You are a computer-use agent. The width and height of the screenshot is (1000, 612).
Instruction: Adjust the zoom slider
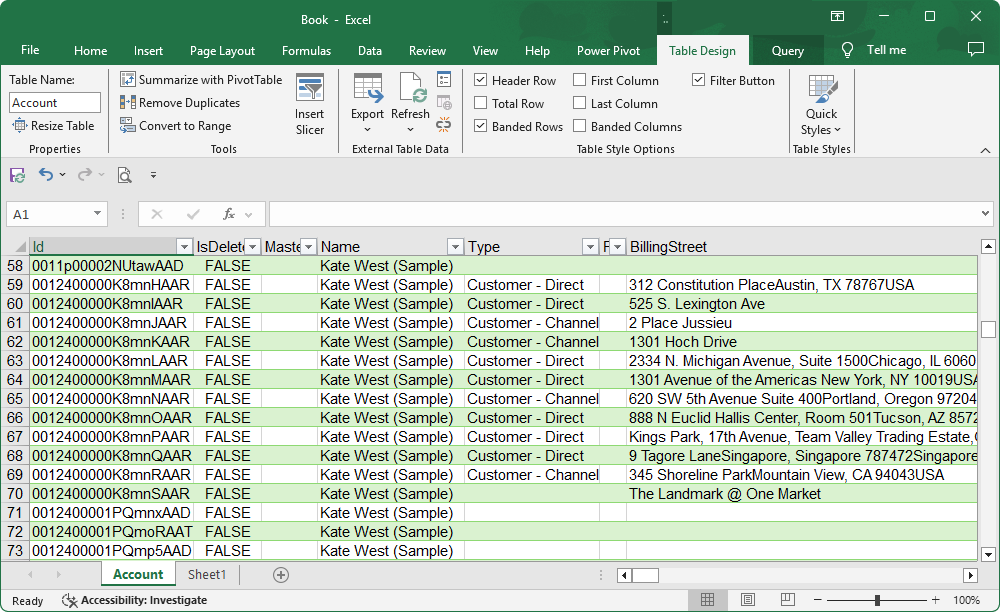[875, 600]
